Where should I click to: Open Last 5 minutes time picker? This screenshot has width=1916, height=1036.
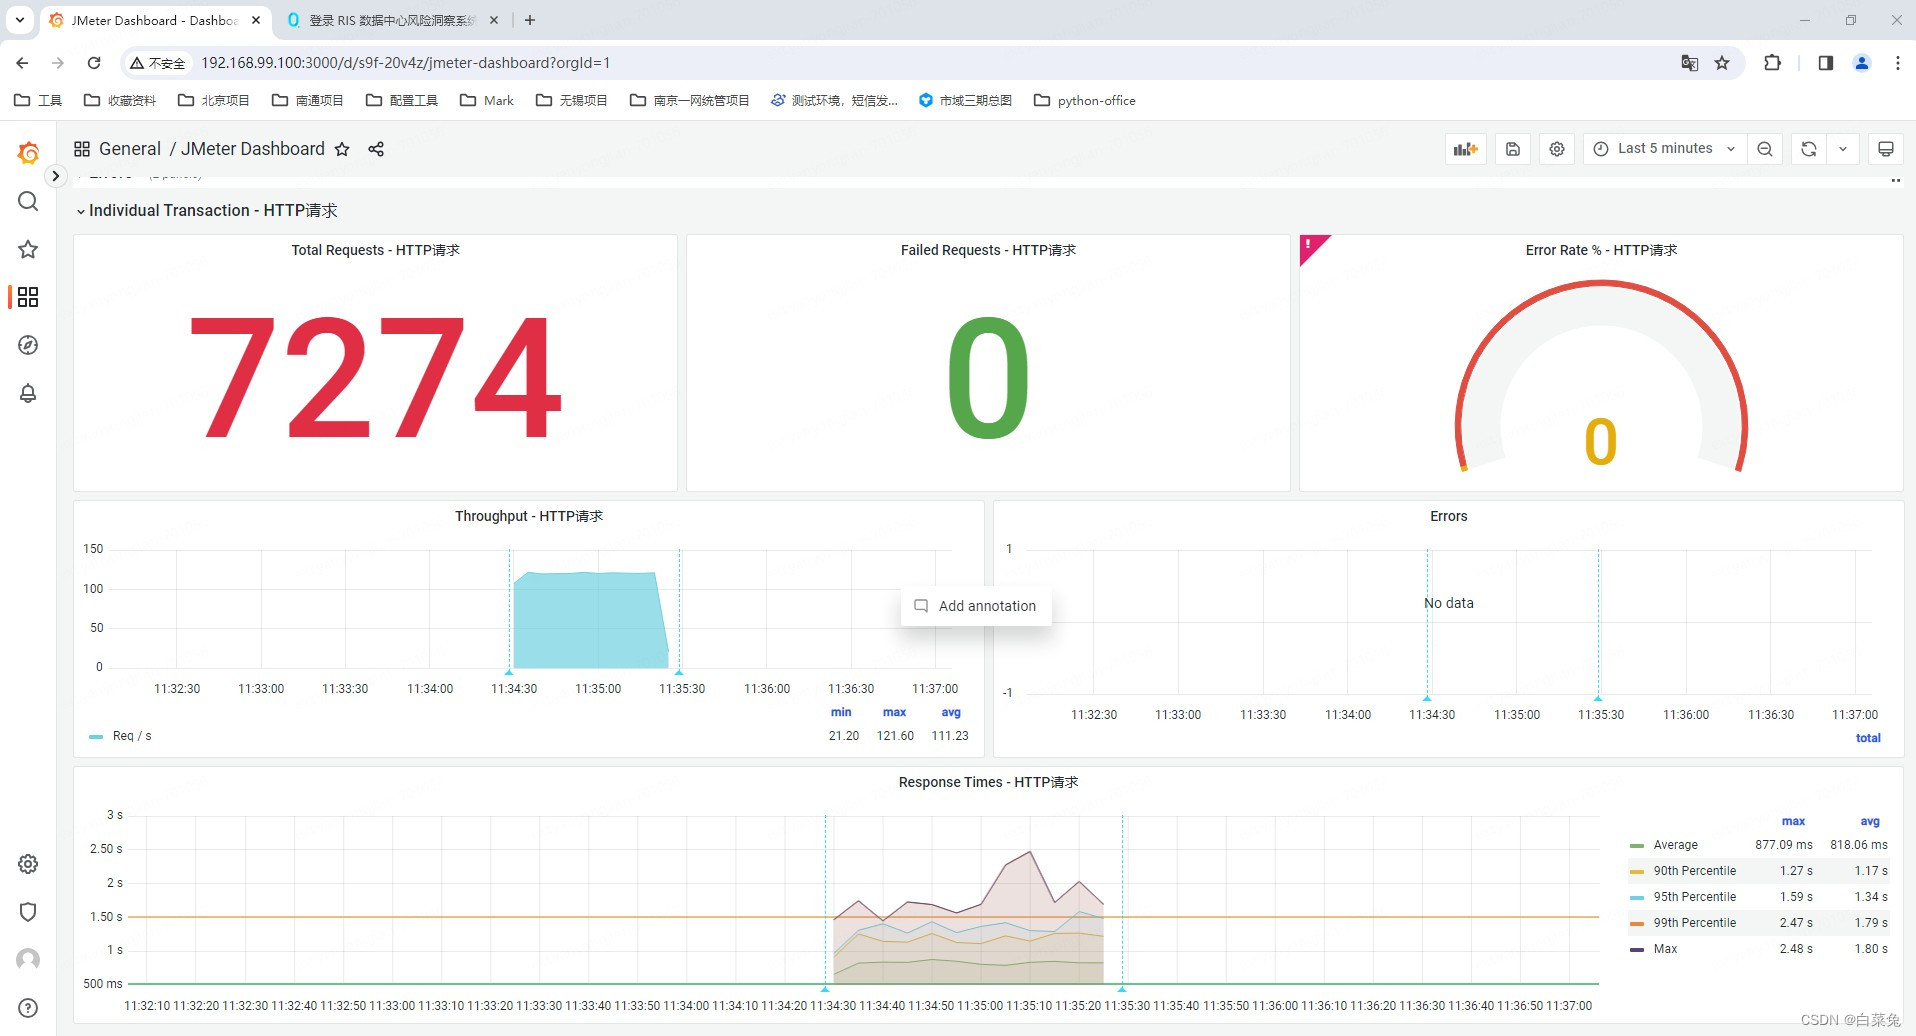tap(1664, 149)
